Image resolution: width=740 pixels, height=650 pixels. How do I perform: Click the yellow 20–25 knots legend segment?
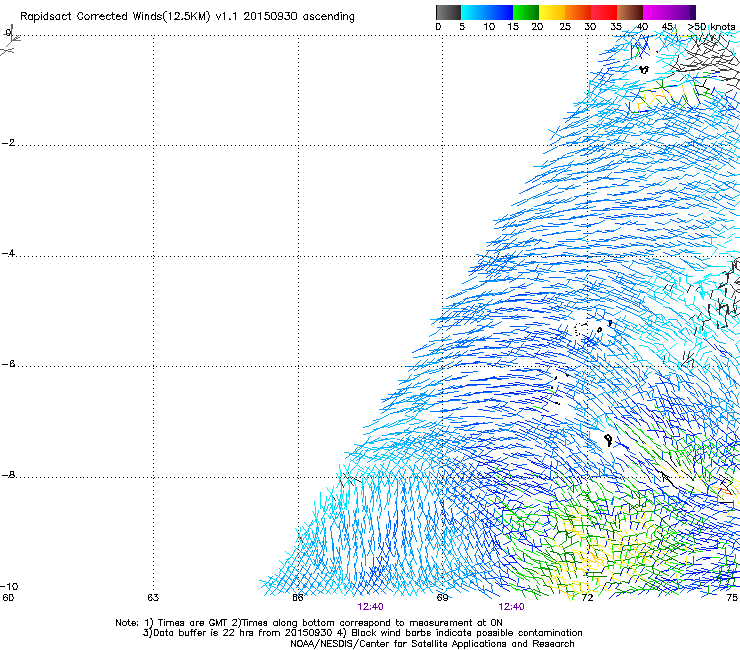tap(552, 12)
